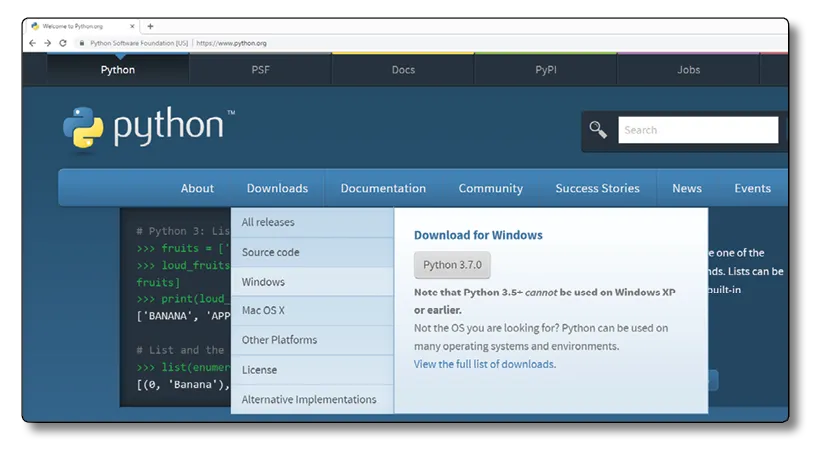Click the browser forward arrow
The image size is (828, 450).
coord(47,43)
